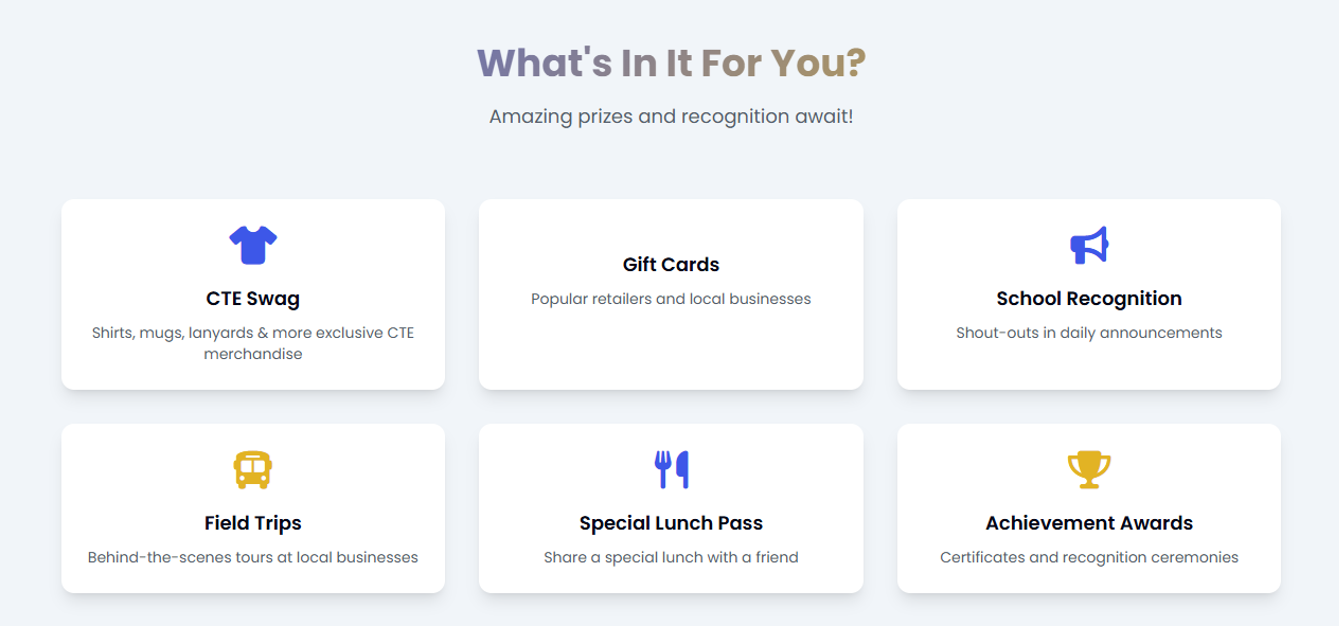
Task: Click the "What's In It For You?" heading
Action: 671,62
